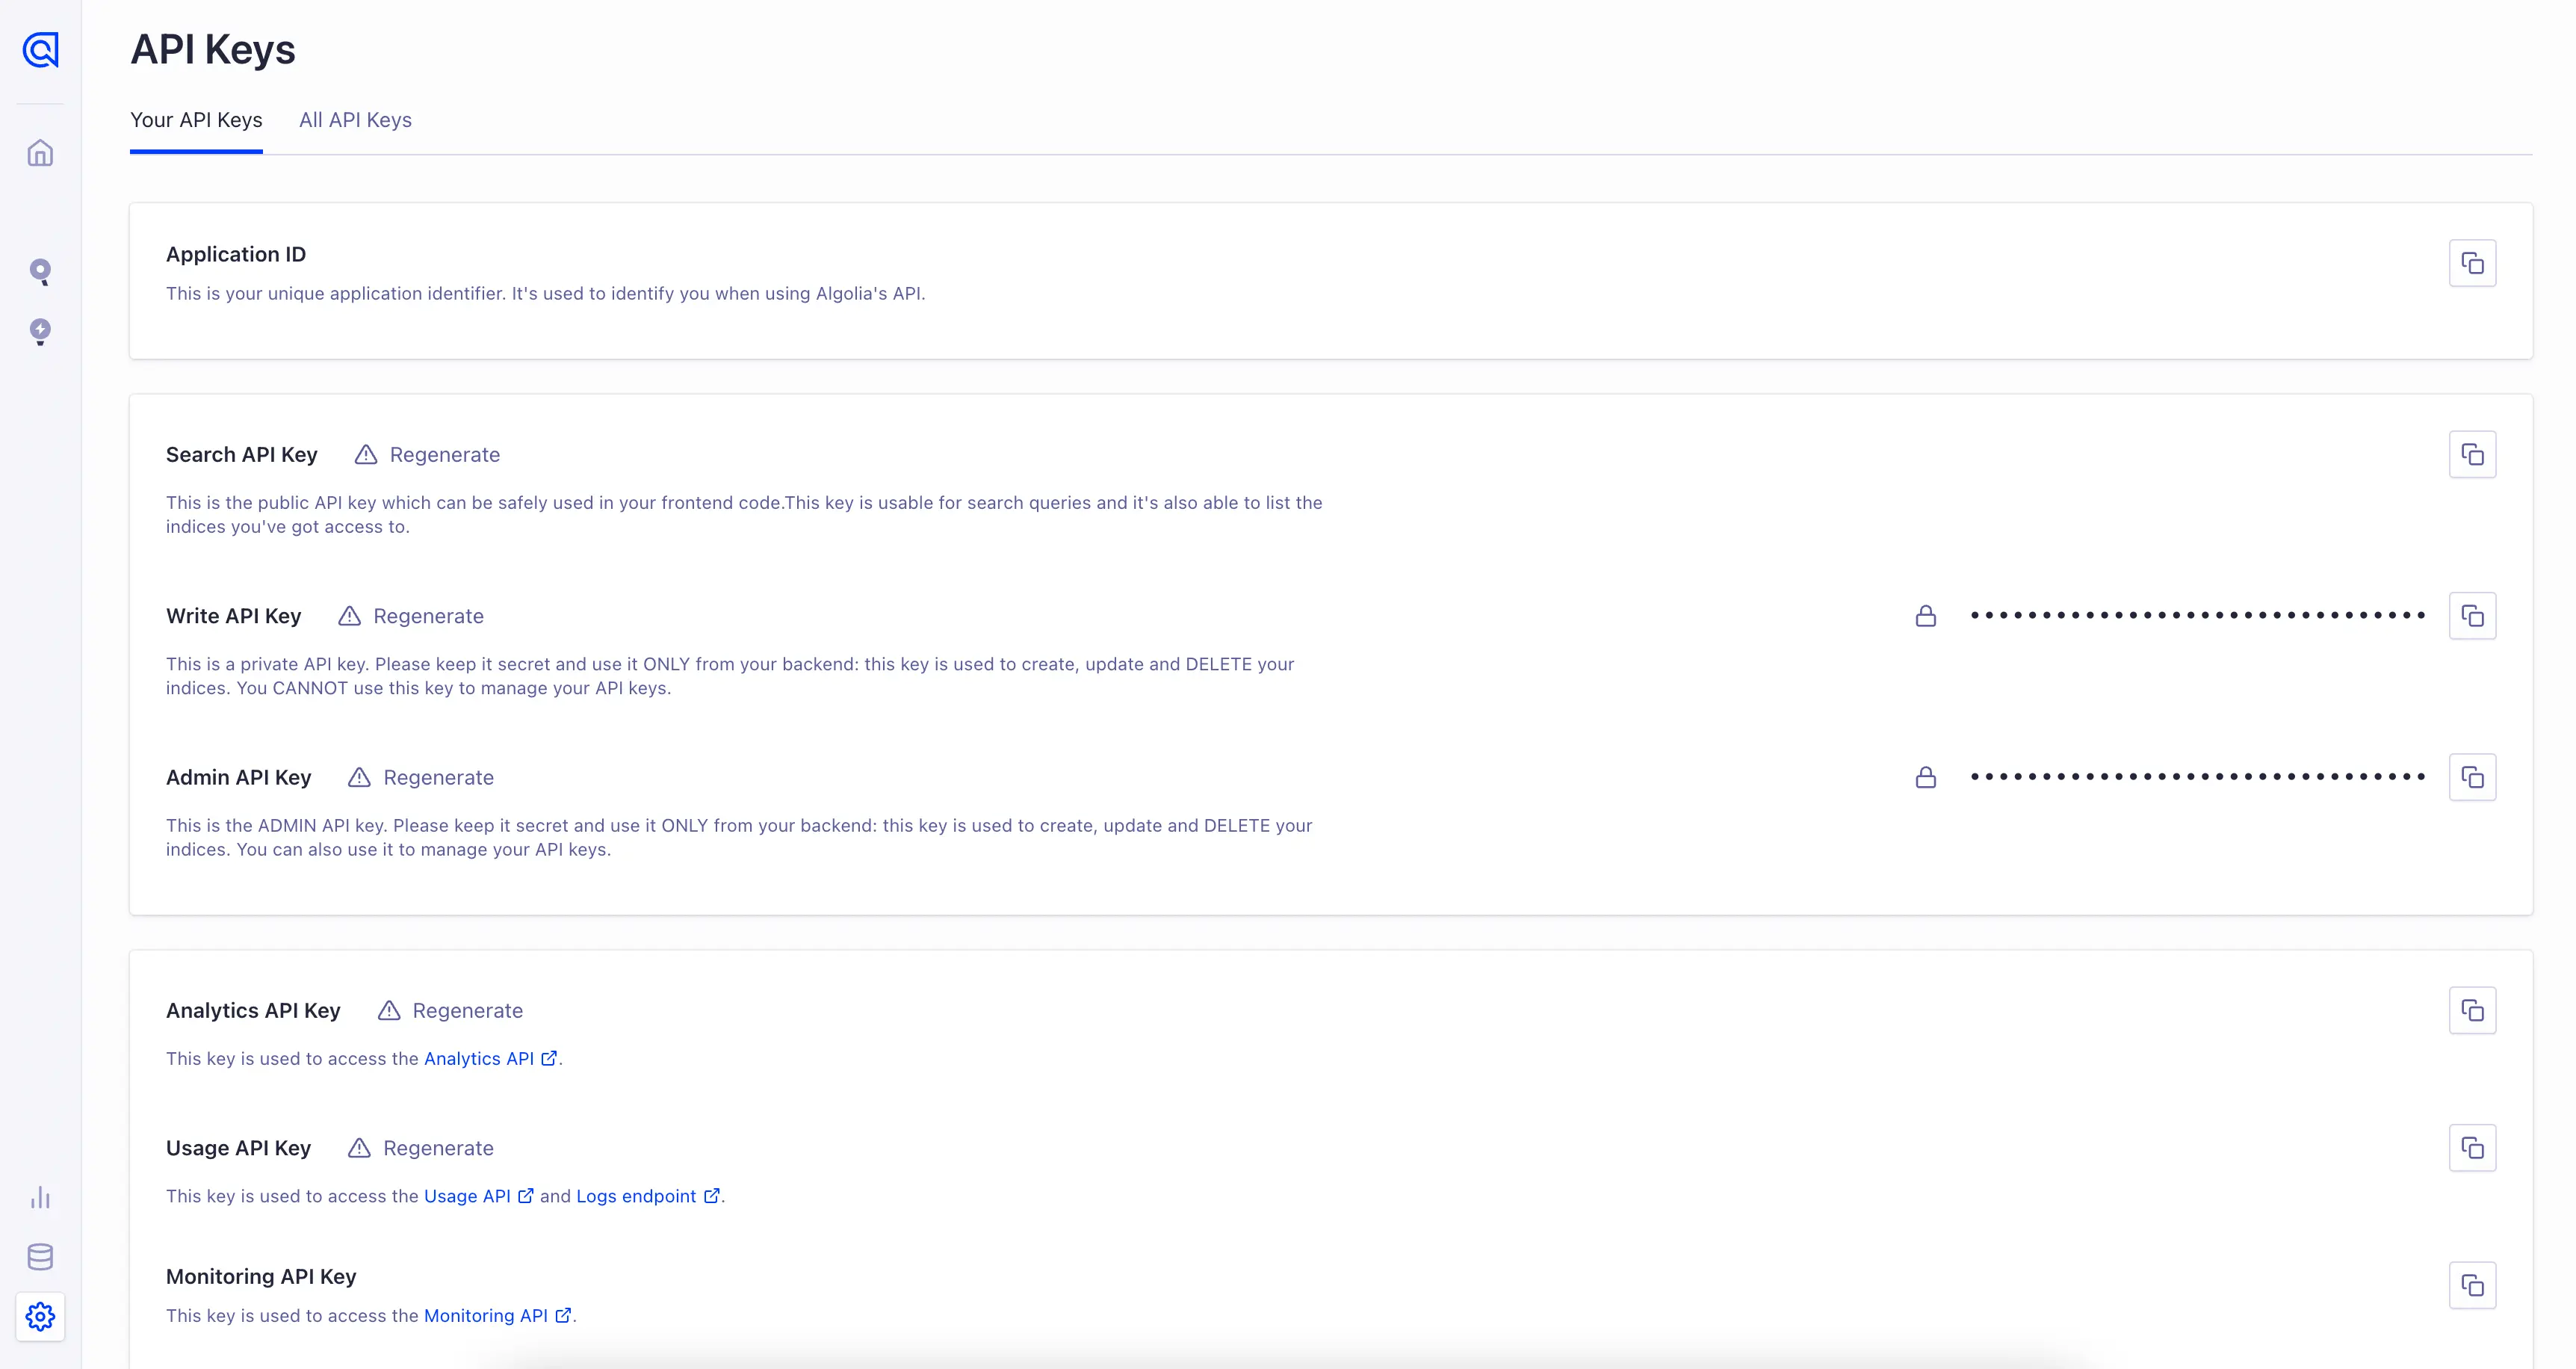Switch to Your API Keys tab

pos(196,120)
